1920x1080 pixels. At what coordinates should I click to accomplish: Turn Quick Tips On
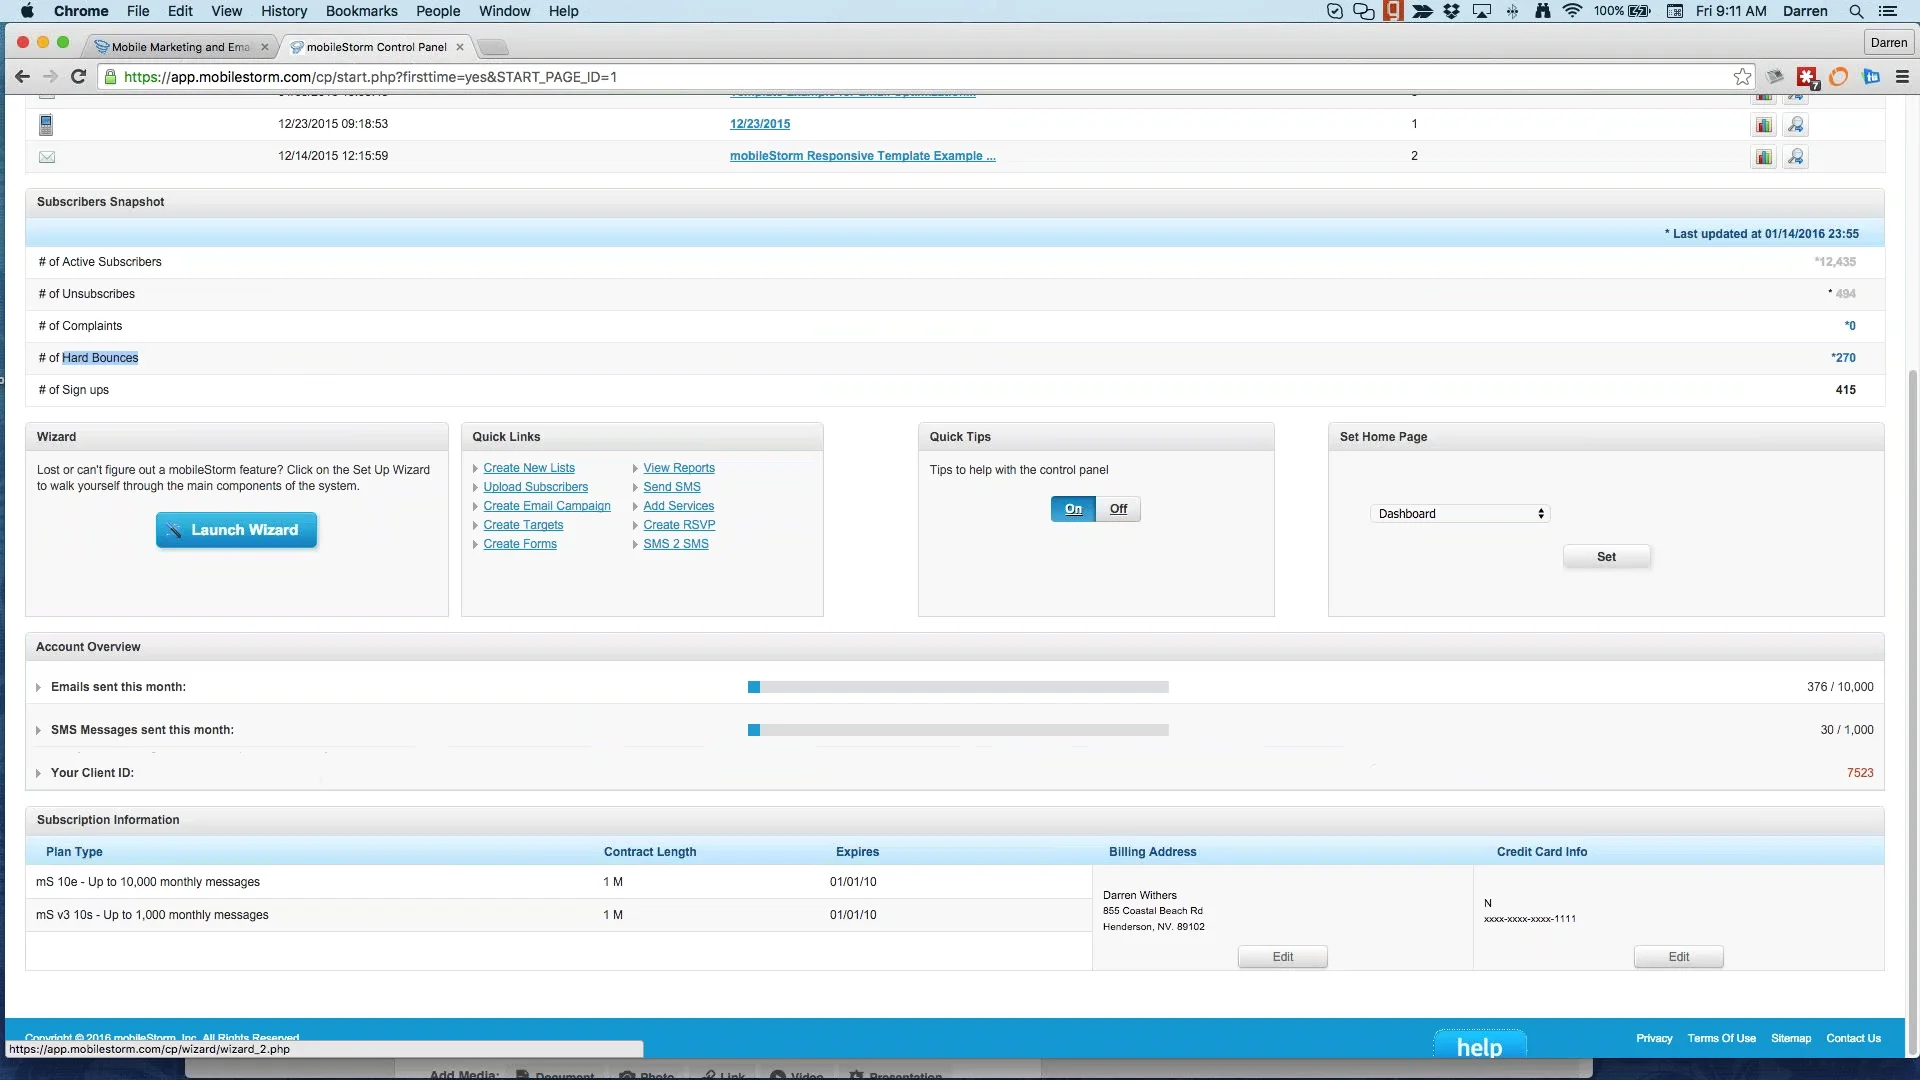tap(1073, 508)
